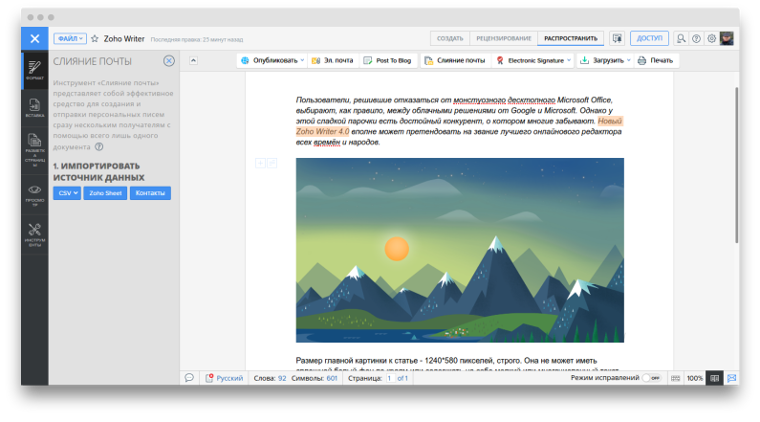Open settings via the gear icon

[x=711, y=38]
